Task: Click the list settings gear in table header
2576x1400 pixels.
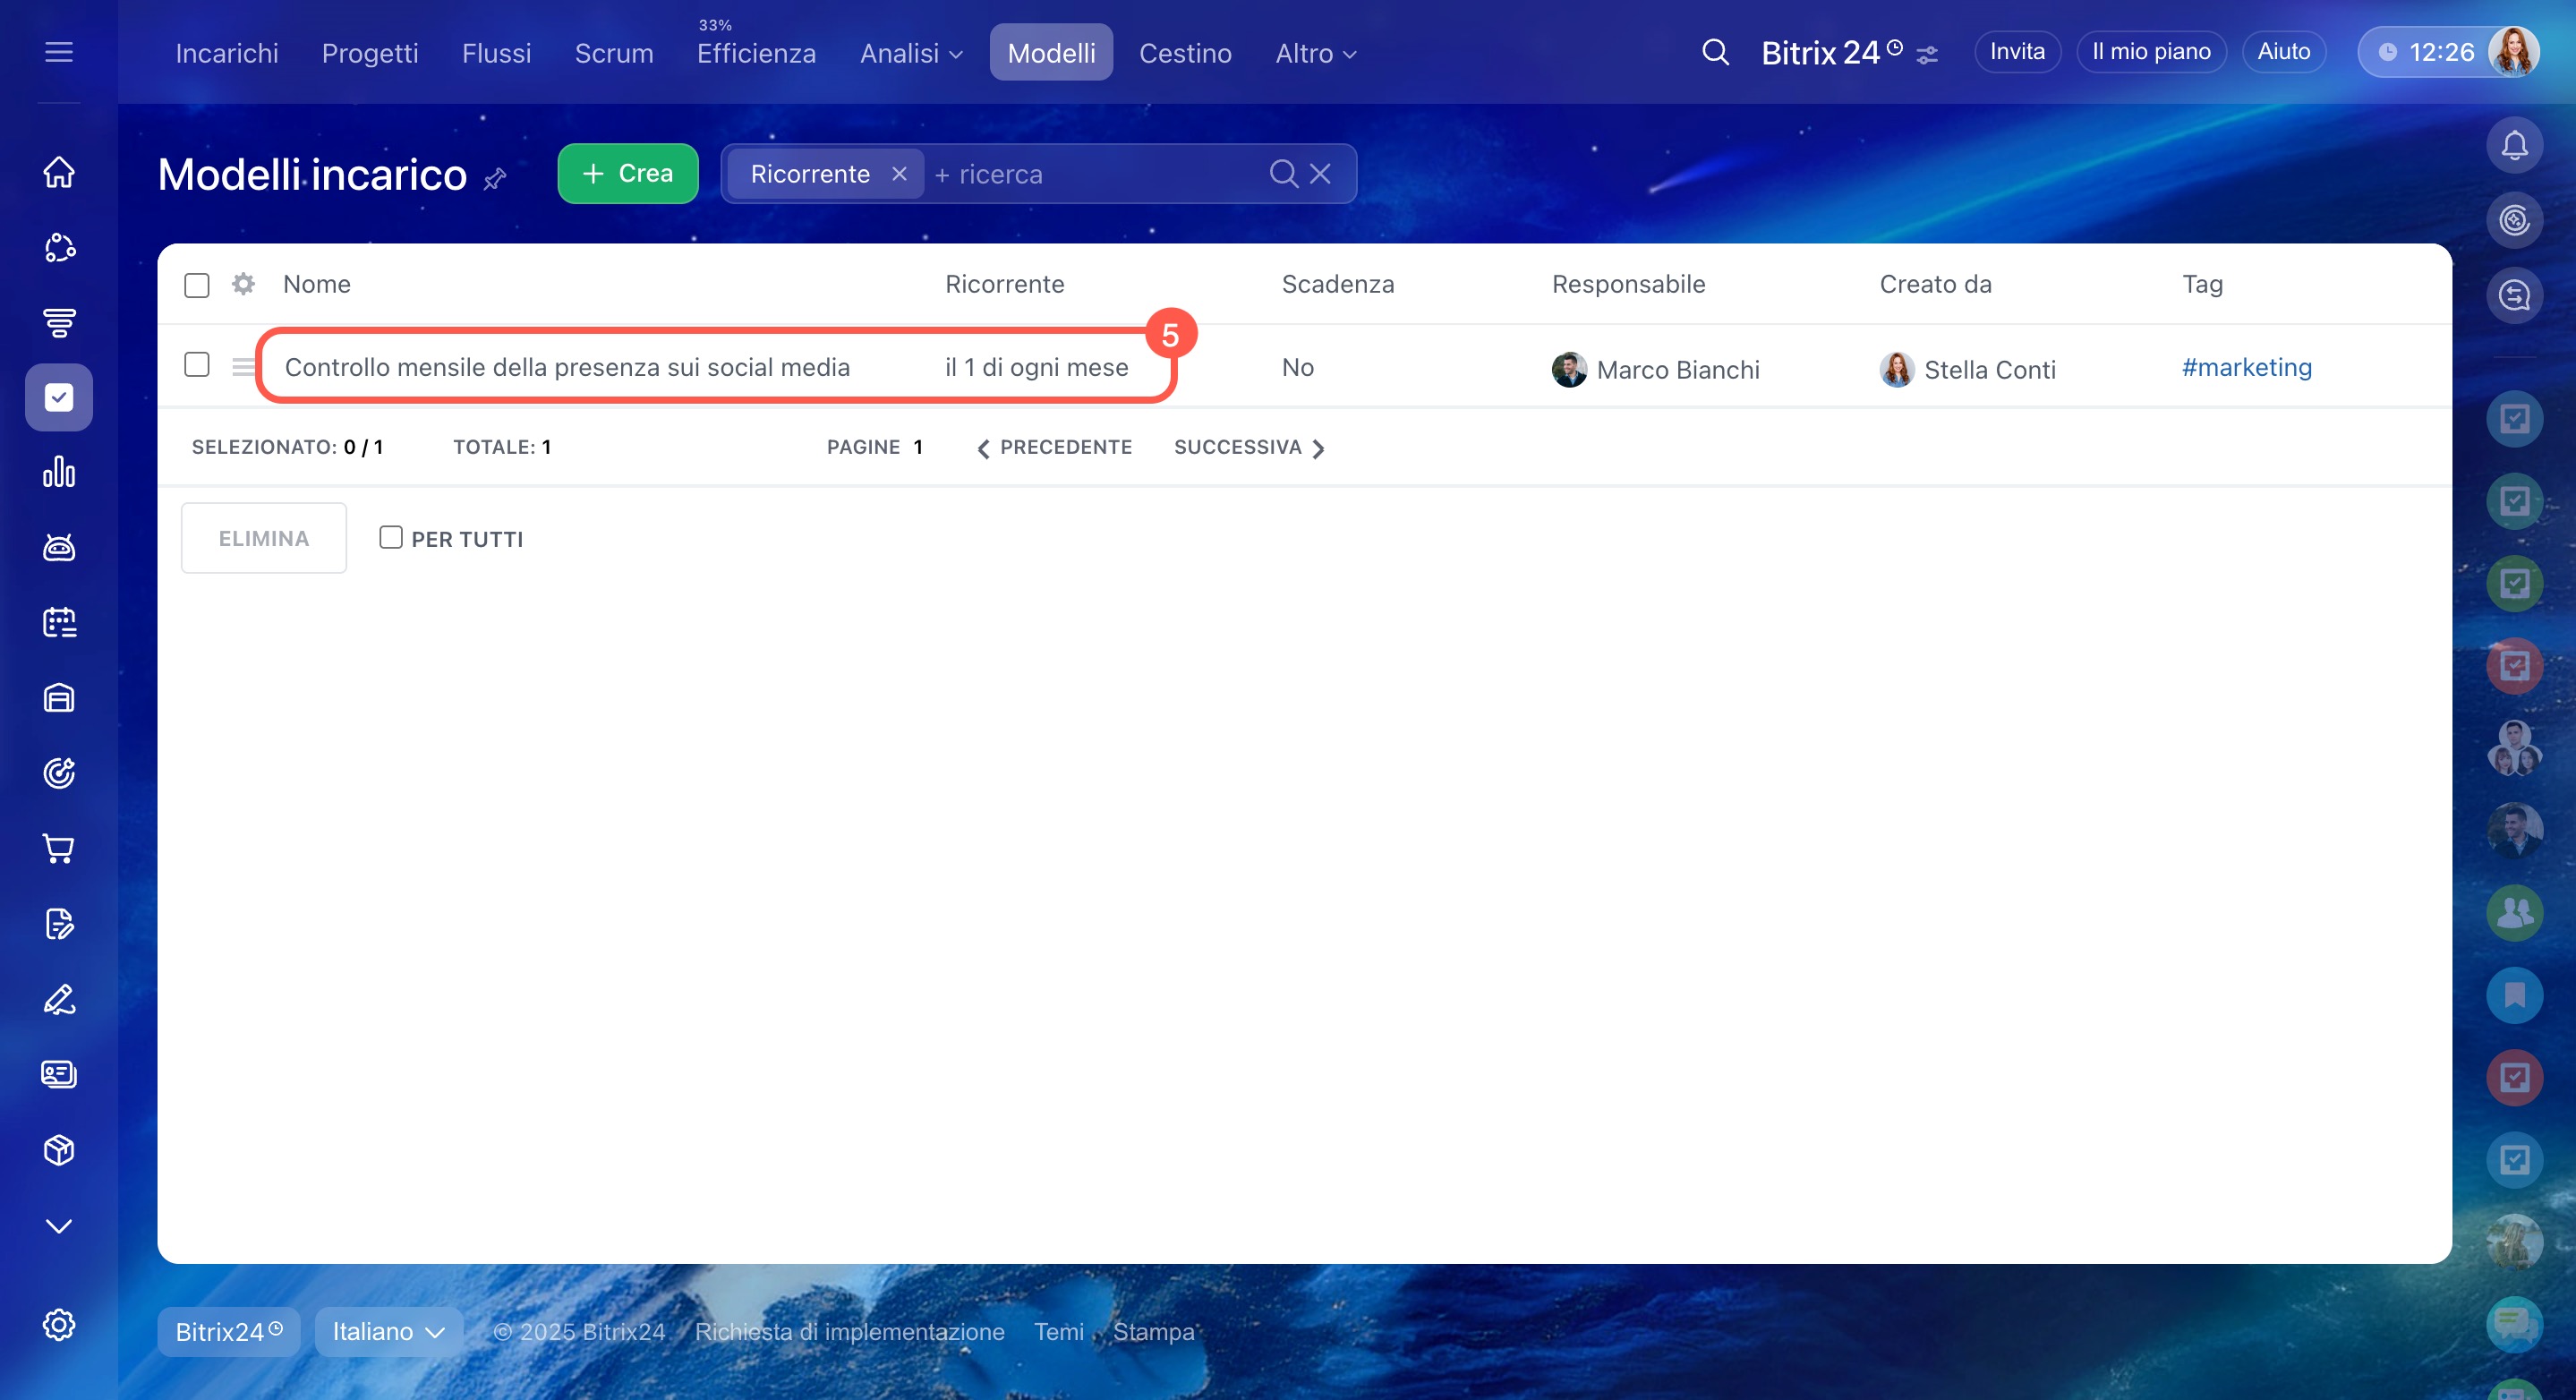Action: [x=243, y=284]
